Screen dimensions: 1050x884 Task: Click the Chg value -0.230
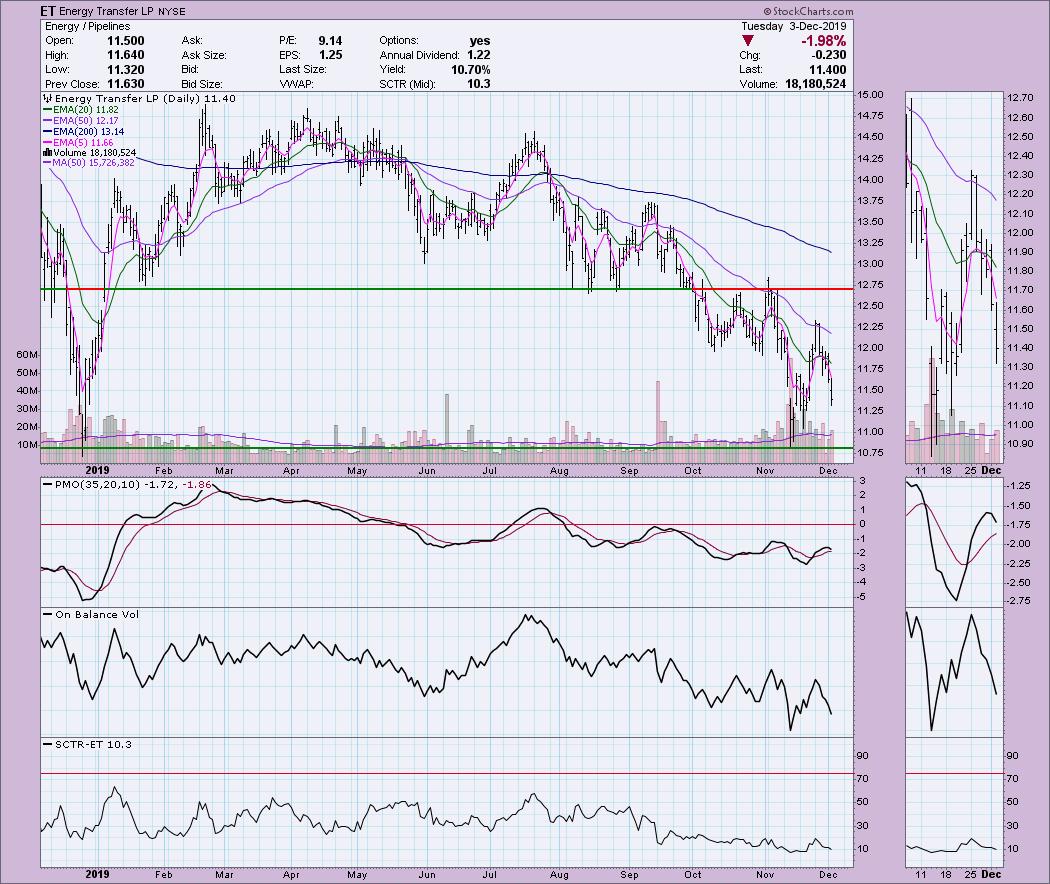pos(828,55)
